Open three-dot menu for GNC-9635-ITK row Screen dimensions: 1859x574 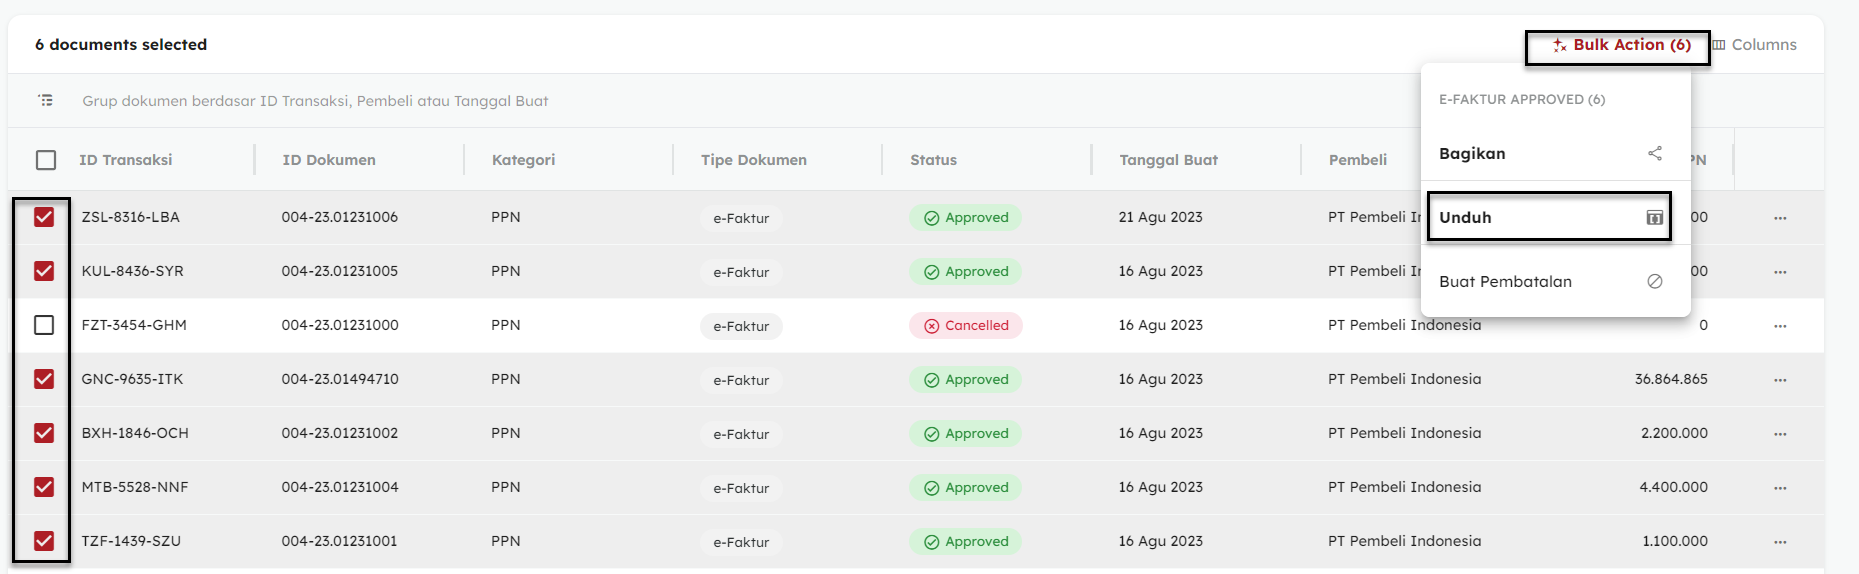coord(1780,380)
